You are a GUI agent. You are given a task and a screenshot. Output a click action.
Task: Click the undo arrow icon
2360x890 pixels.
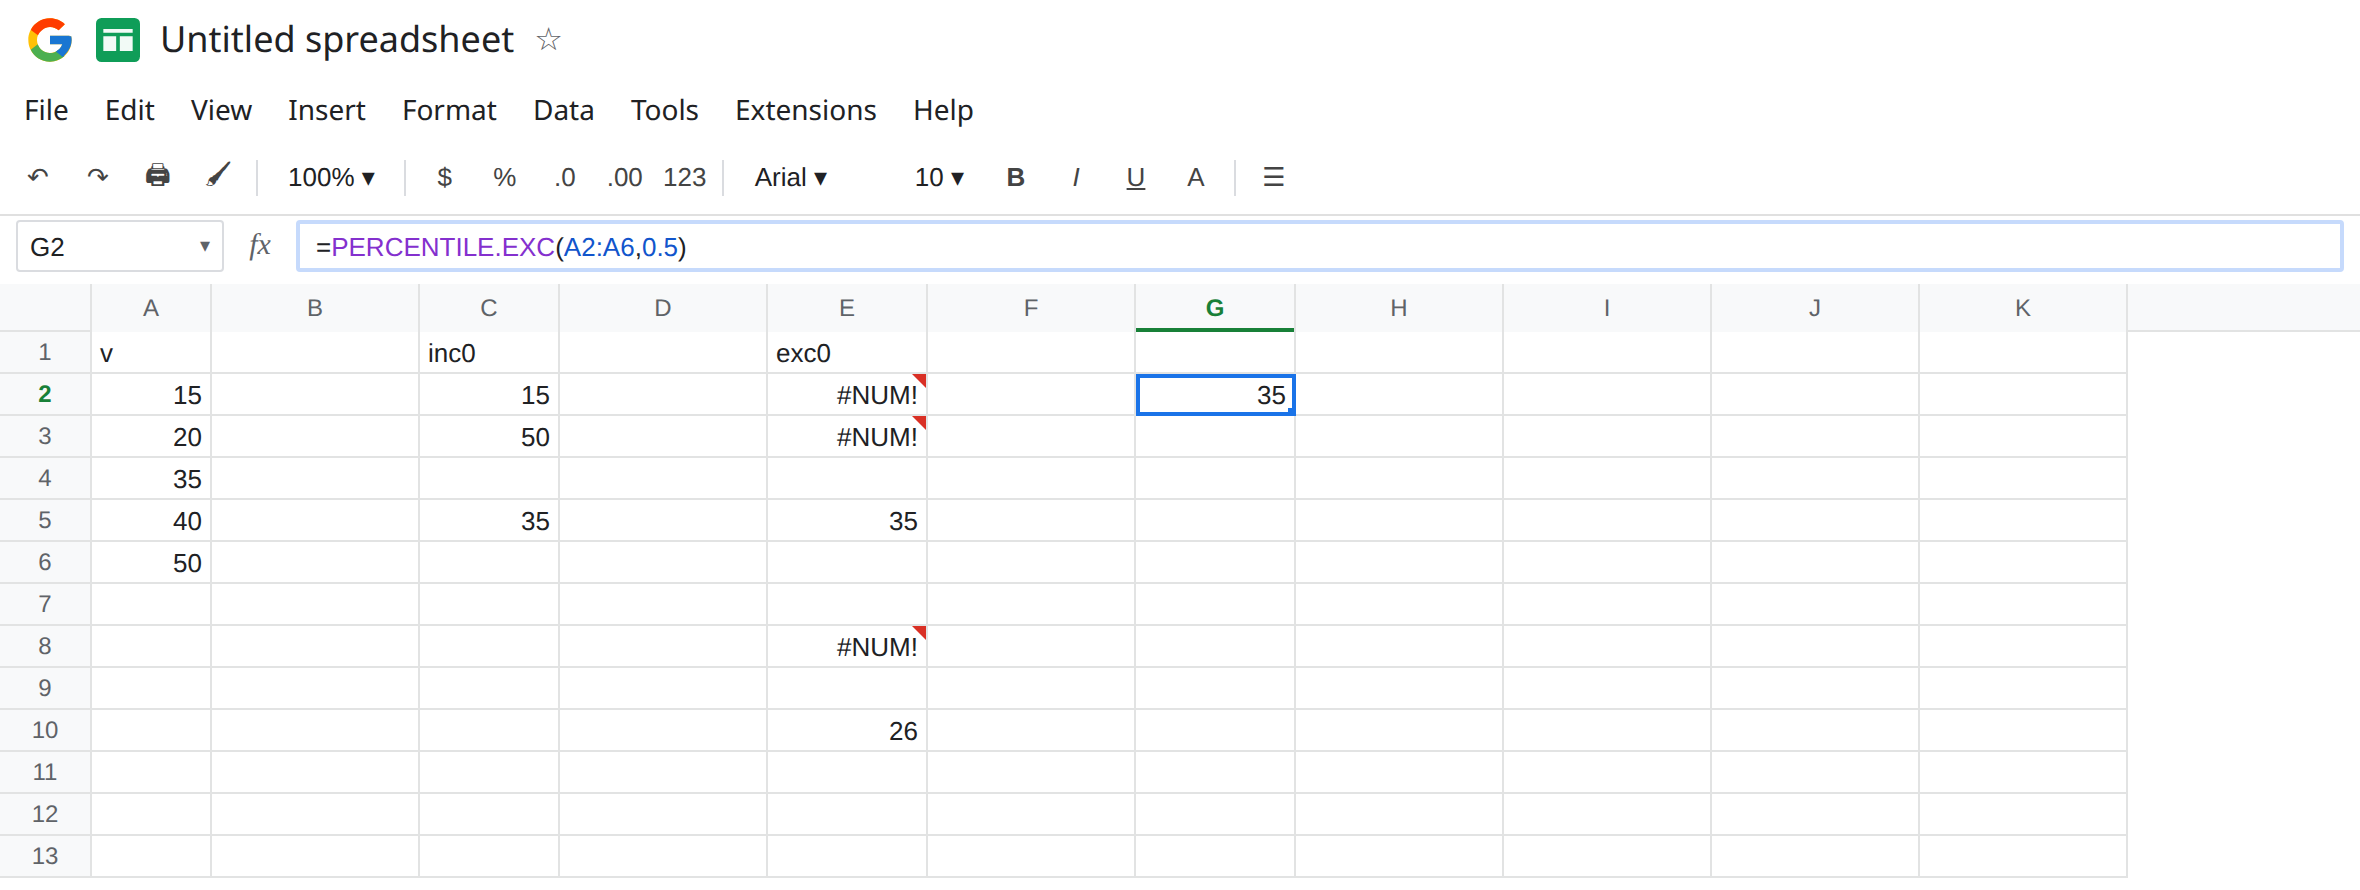tap(38, 177)
